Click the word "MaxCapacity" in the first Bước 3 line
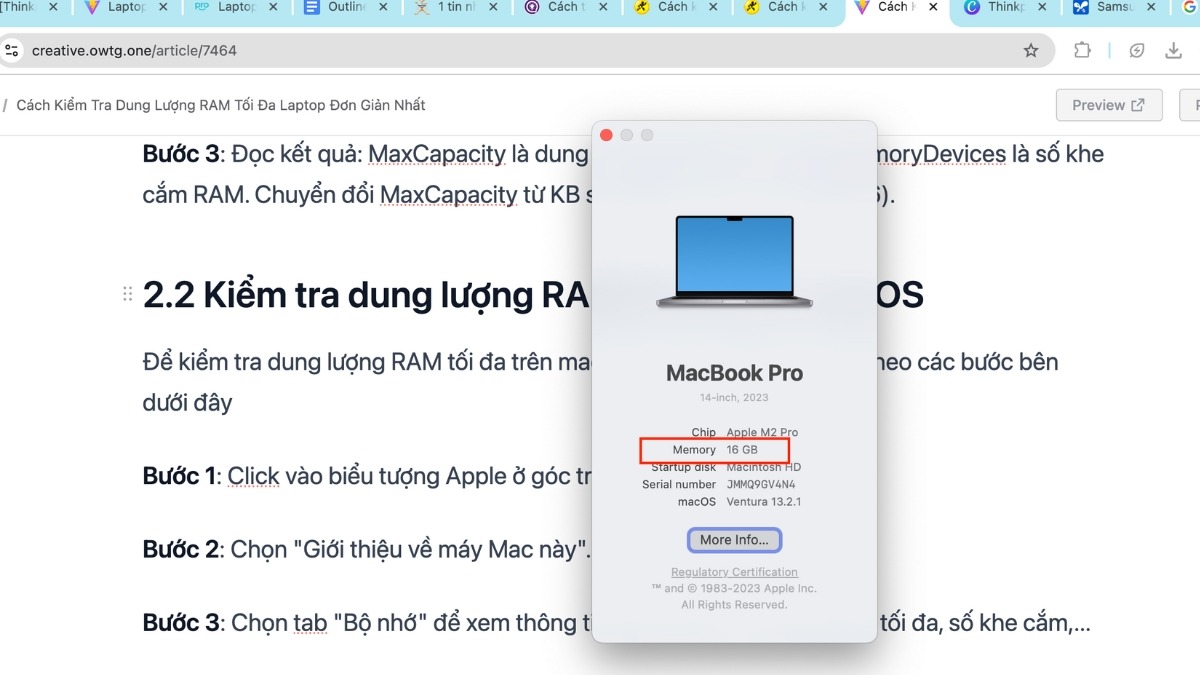This screenshot has height=675, width=1200. pyautogui.click(x=437, y=154)
